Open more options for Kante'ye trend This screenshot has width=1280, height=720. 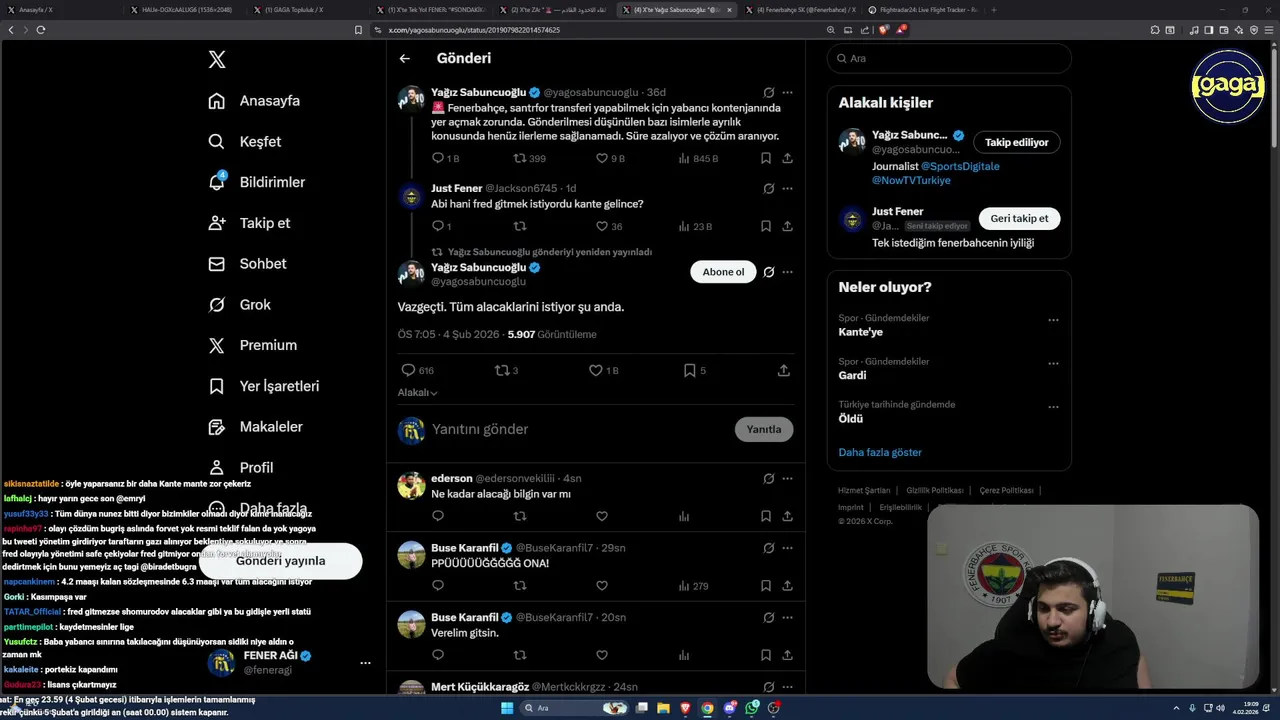pos(1053,320)
